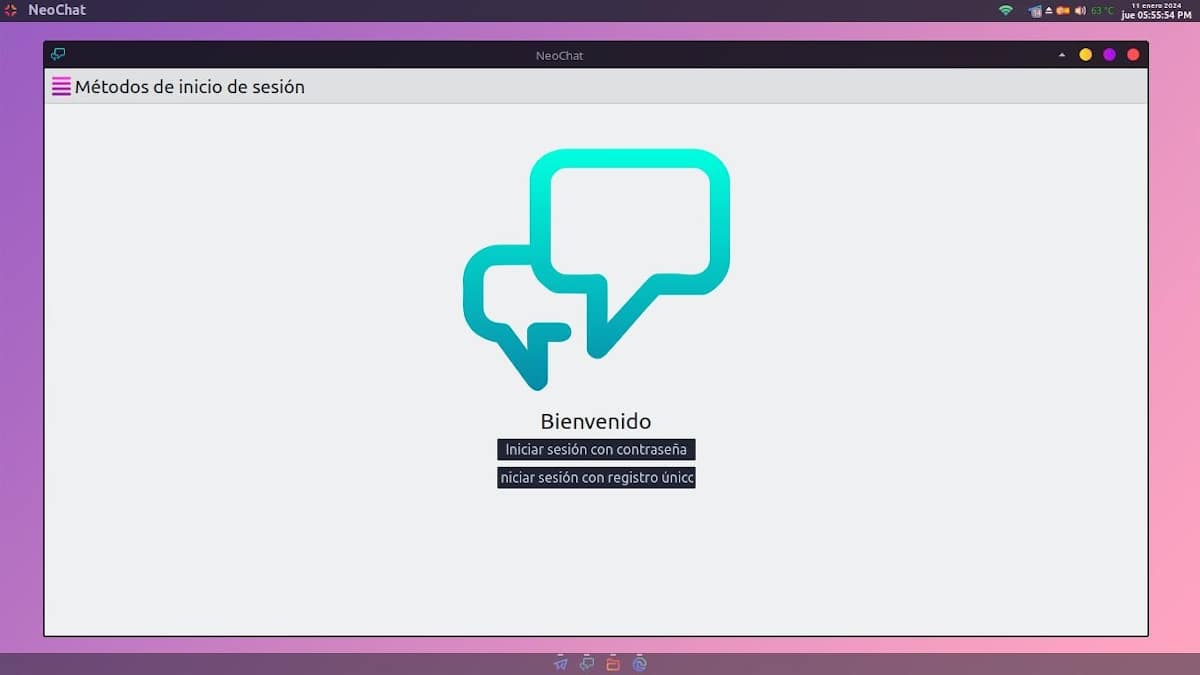Click the clock showing jue 05:55:54 PM
This screenshot has height=675, width=1200.
click(1155, 12)
